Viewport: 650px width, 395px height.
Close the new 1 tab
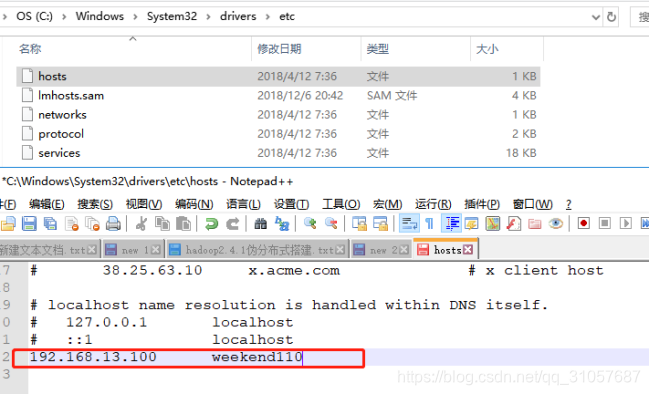tap(155, 250)
